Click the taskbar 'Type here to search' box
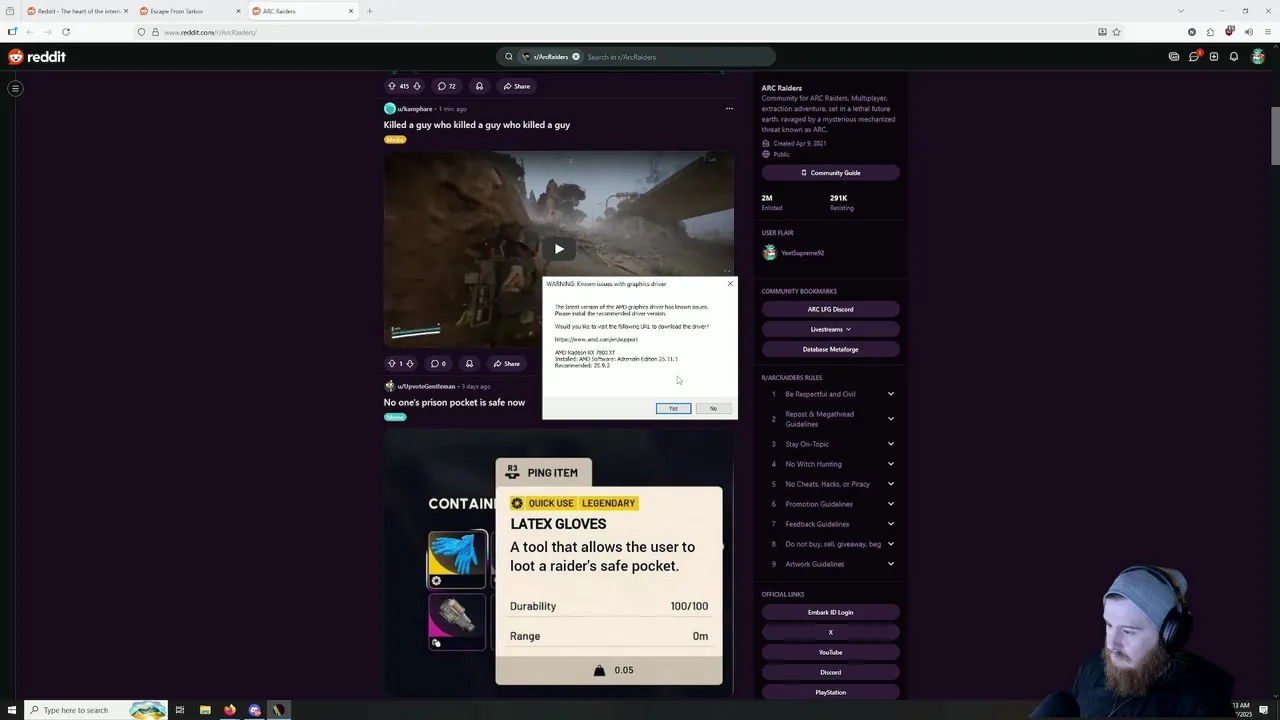This screenshot has width=1280, height=720. point(96,710)
